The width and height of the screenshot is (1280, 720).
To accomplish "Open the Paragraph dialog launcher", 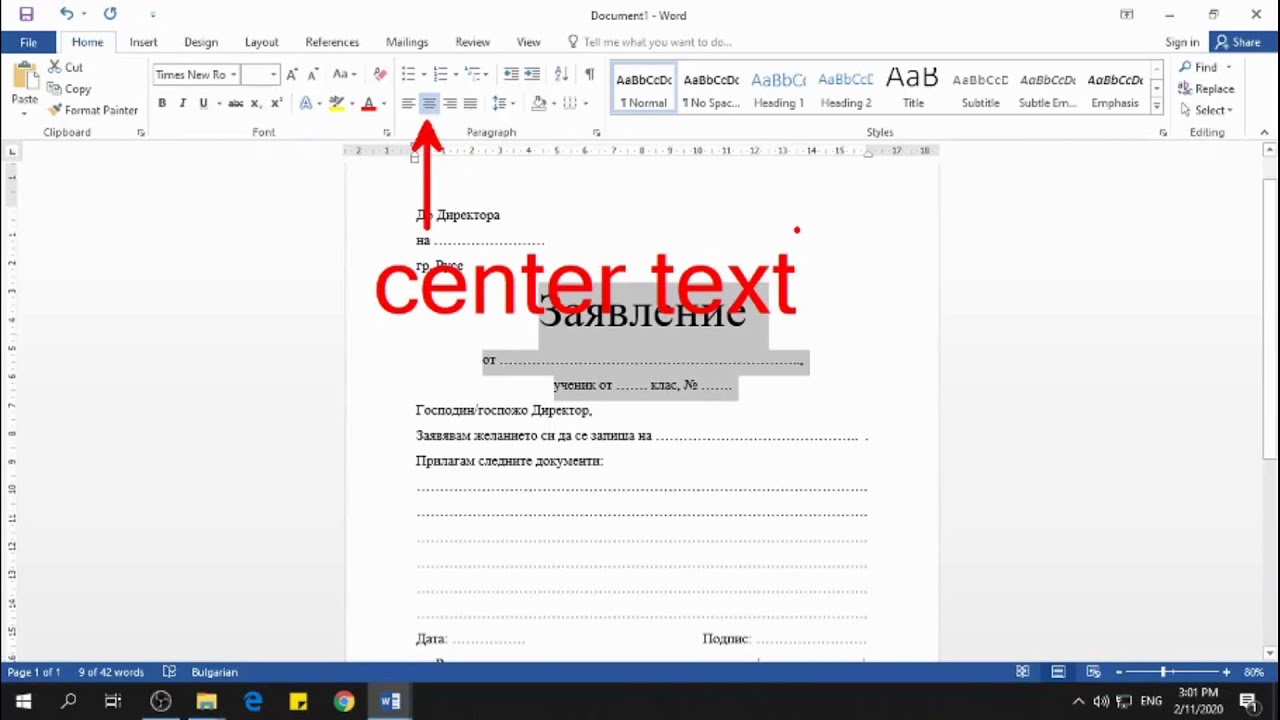I will pos(596,132).
